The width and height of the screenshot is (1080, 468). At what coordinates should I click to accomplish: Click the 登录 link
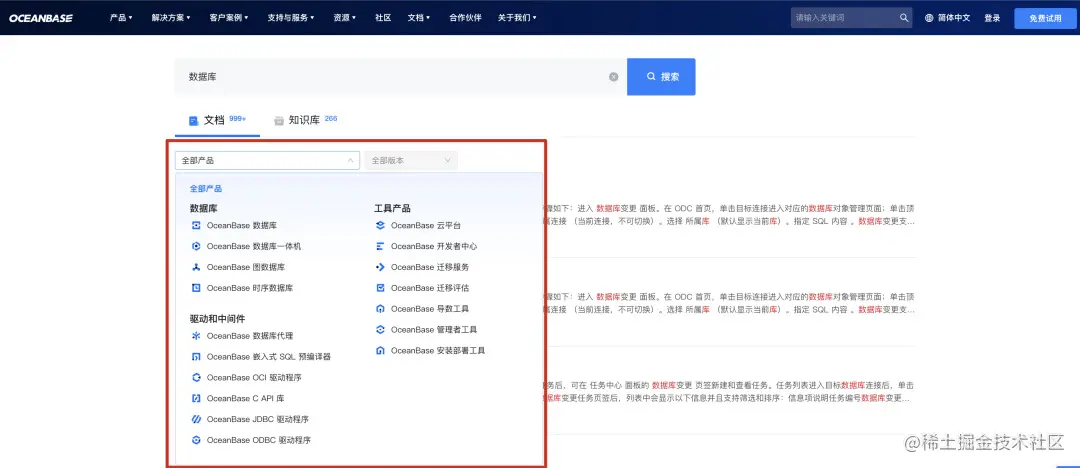tap(992, 18)
